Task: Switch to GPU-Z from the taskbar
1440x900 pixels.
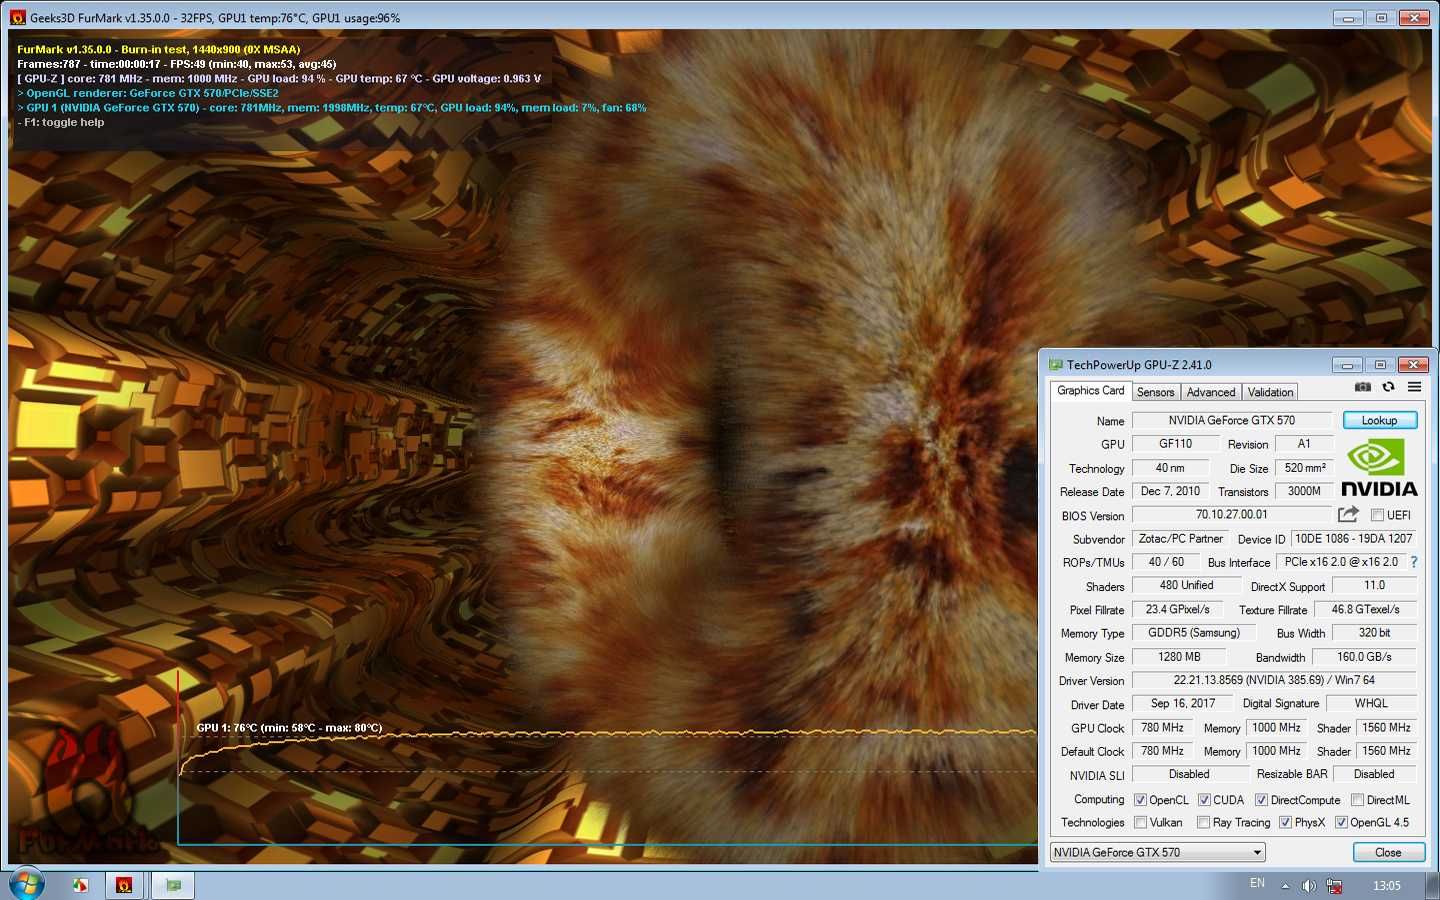Action: point(173,885)
